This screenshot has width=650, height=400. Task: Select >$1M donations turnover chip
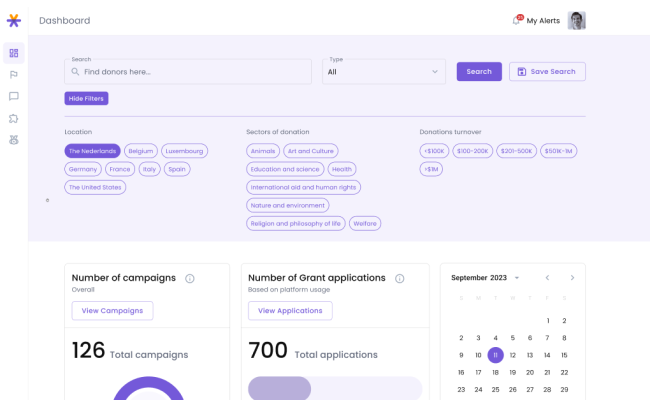[x=431, y=169]
